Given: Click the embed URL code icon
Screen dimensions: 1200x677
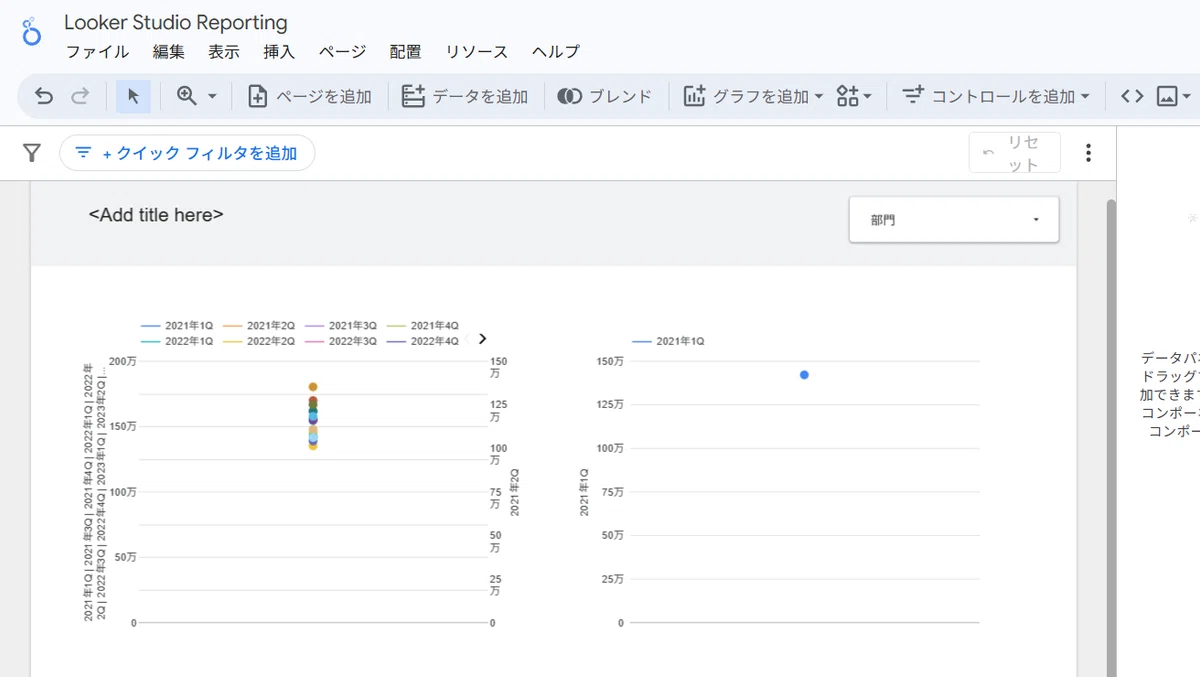Looking at the screenshot, I should click(1132, 96).
